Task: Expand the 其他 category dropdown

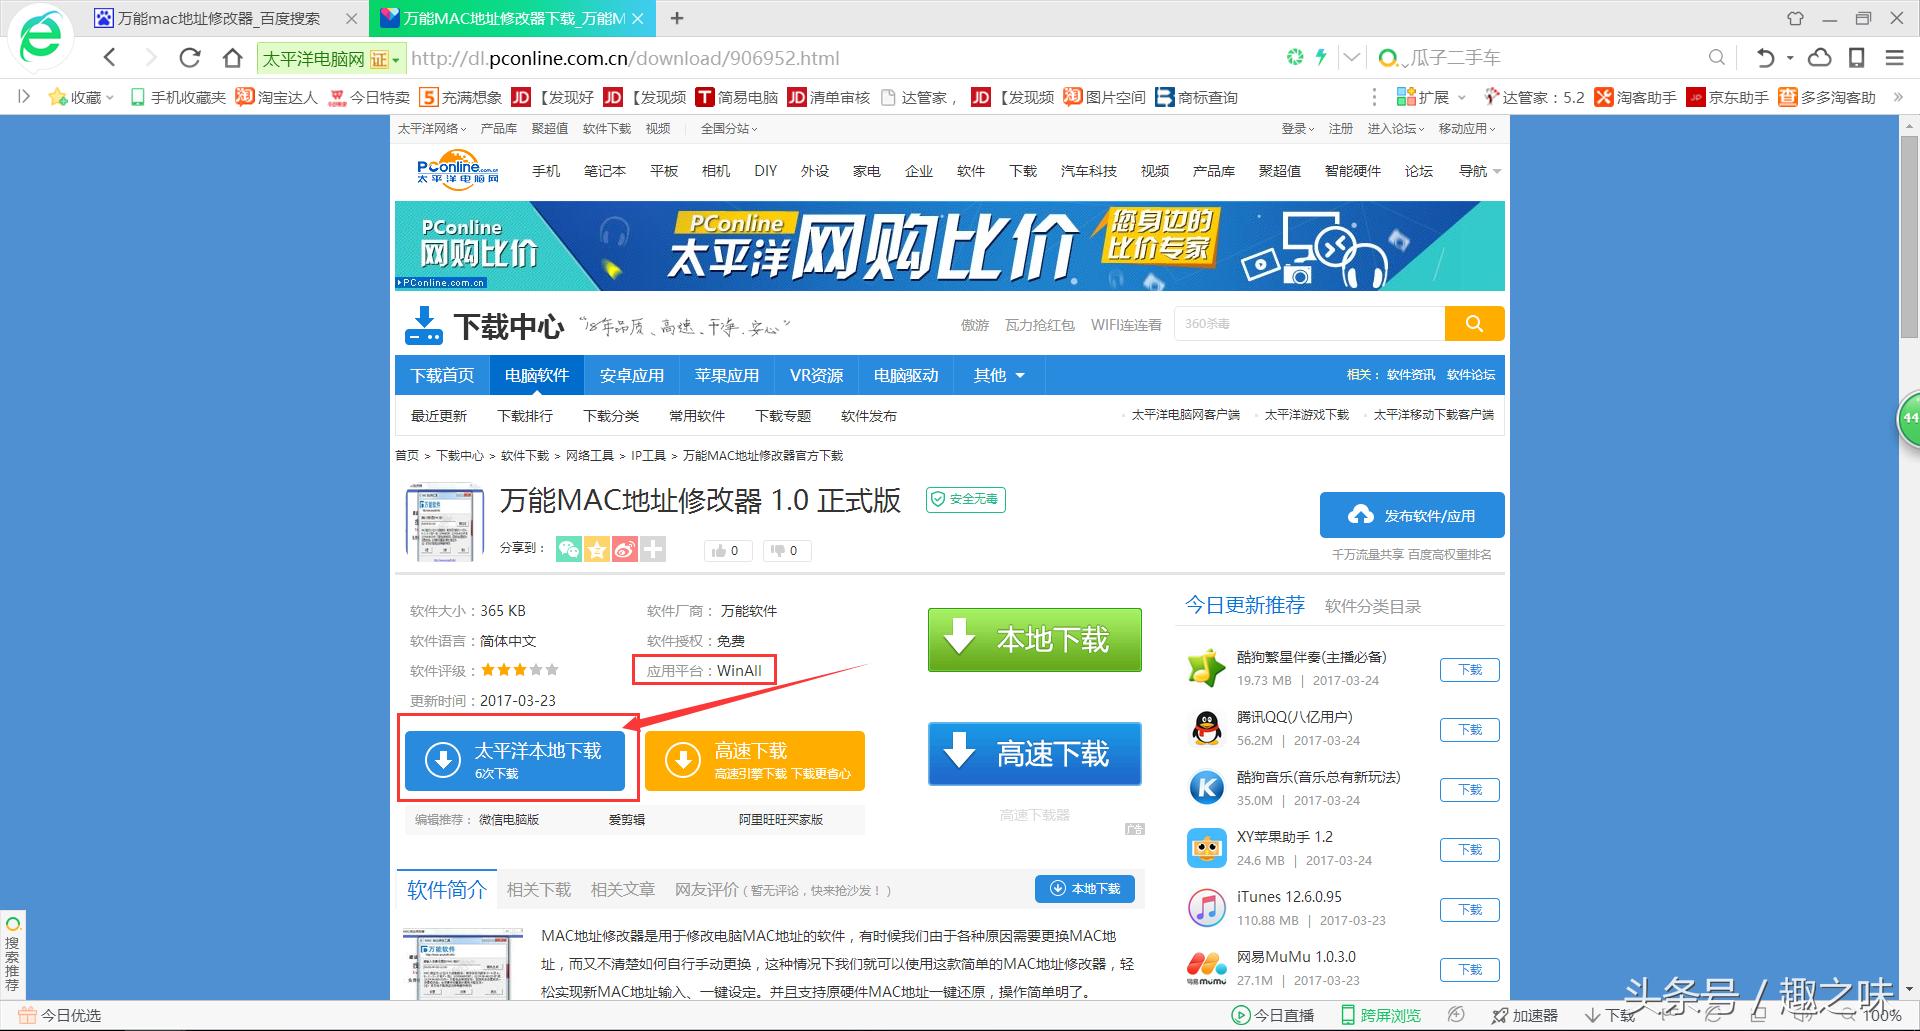Action: (997, 375)
